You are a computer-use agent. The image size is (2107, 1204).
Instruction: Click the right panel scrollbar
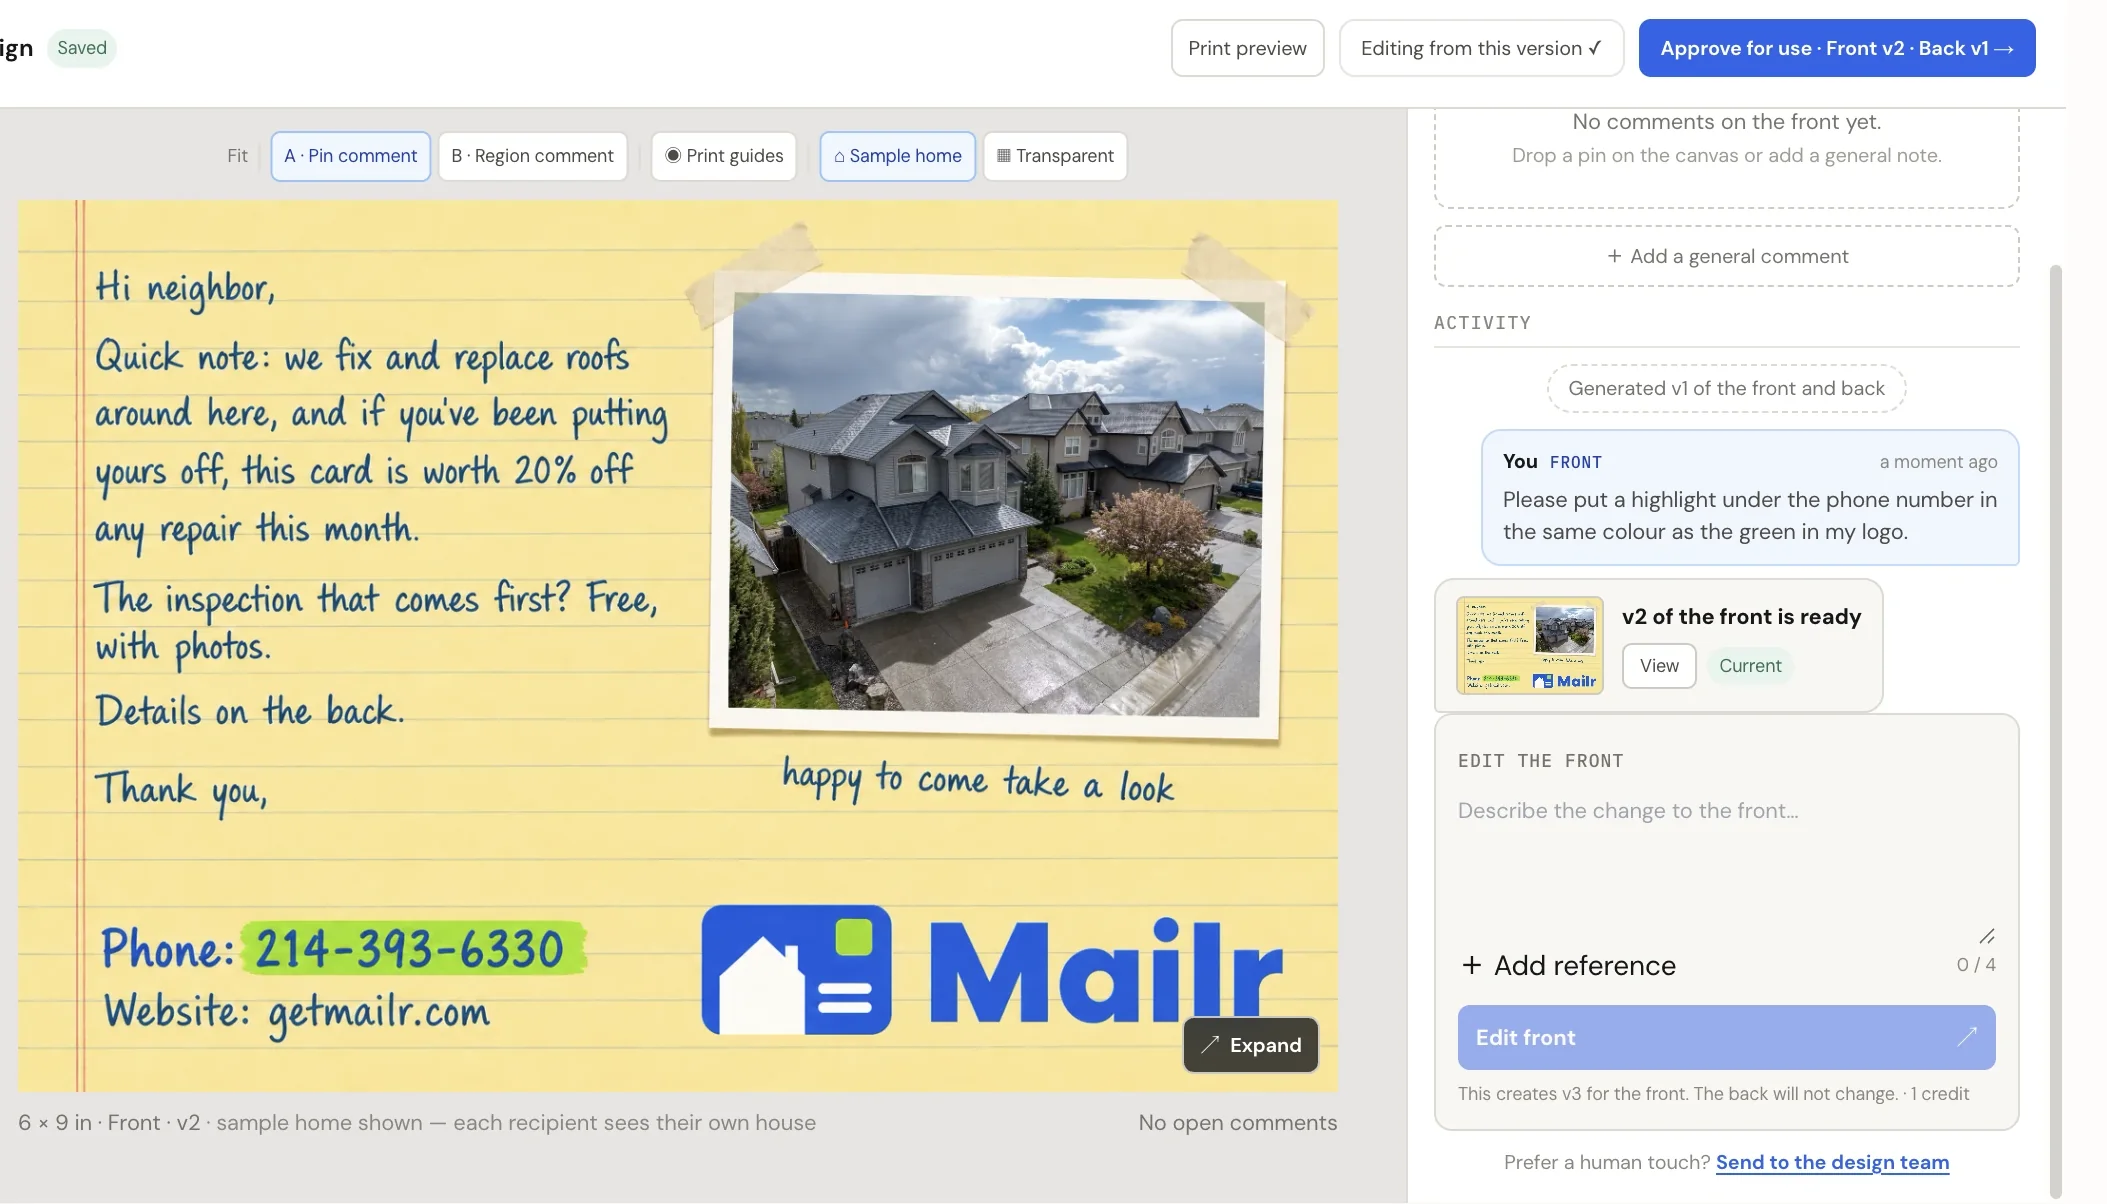tap(2056, 730)
